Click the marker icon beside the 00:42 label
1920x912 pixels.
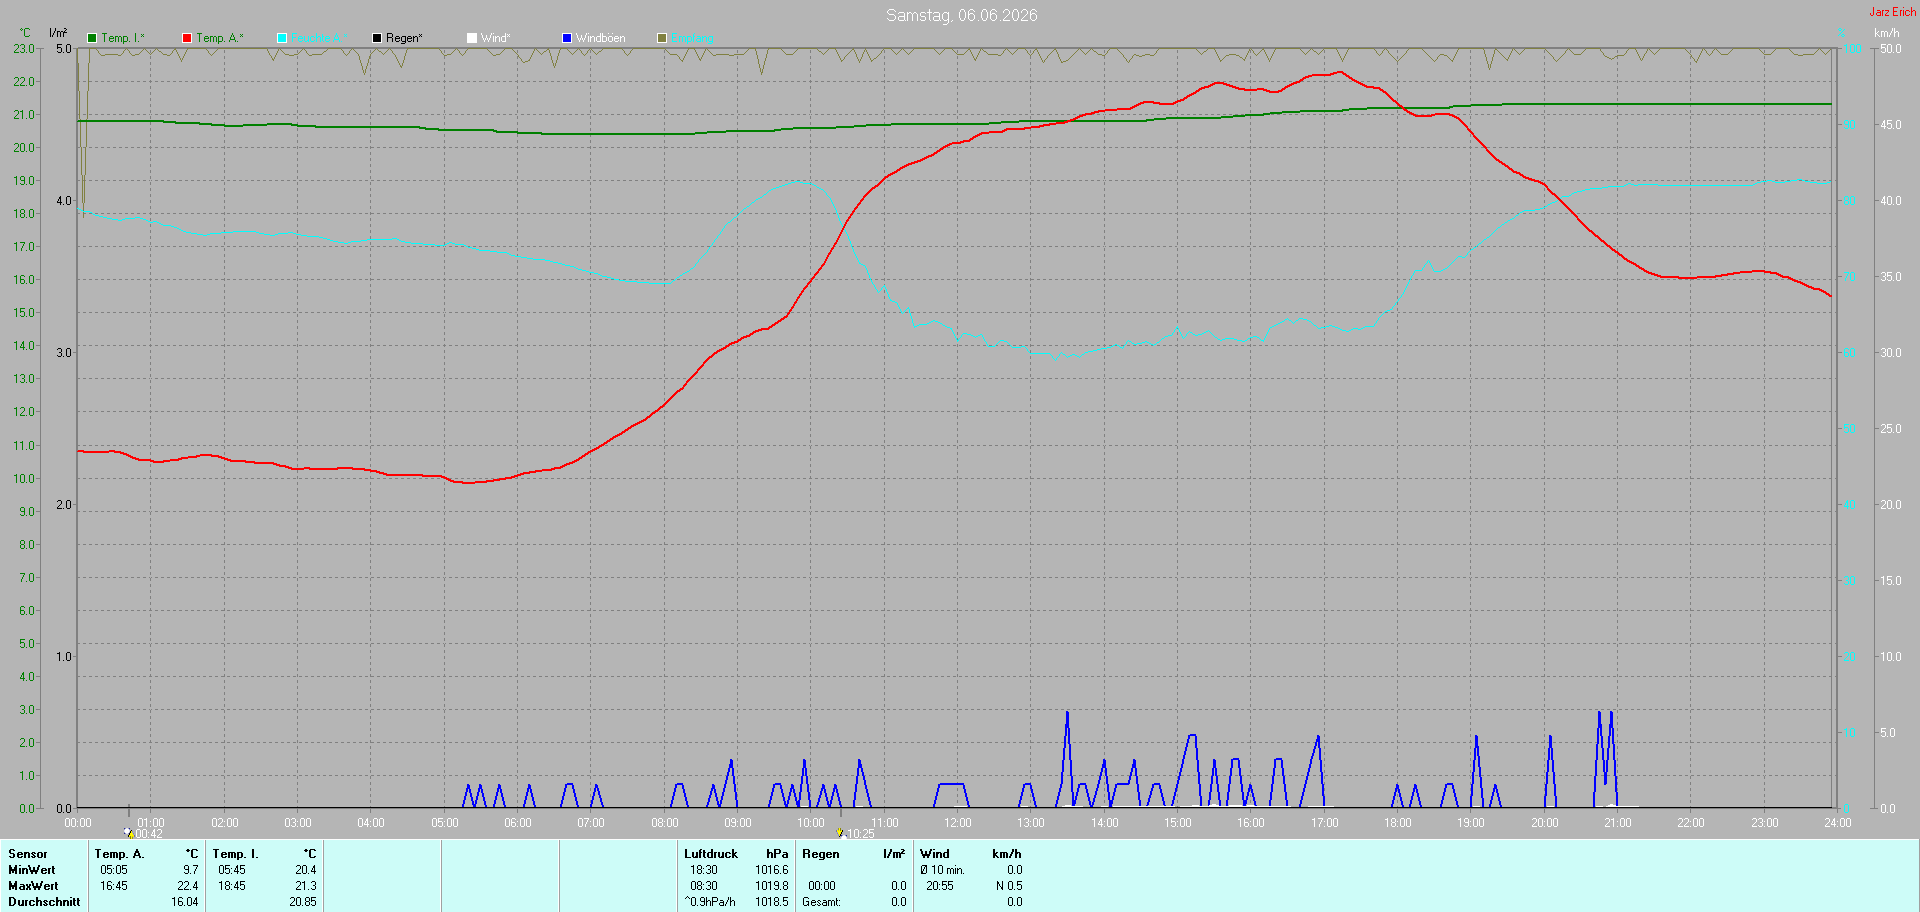click(x=128, y=832)
